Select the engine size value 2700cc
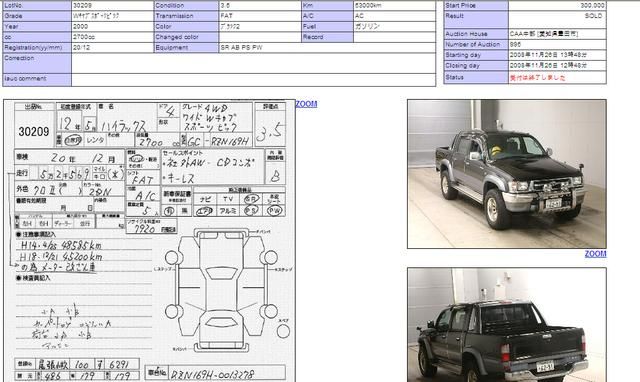 pyautogui.click(x=84, y=37)
